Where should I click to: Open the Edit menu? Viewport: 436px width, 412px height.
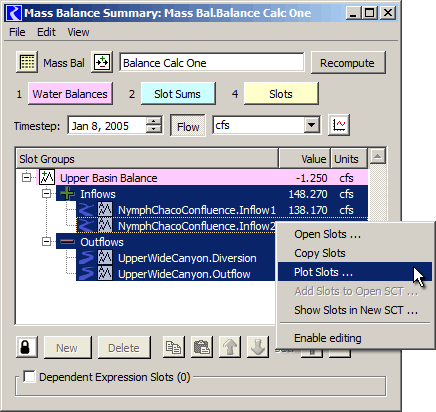(x=46, y=32)
